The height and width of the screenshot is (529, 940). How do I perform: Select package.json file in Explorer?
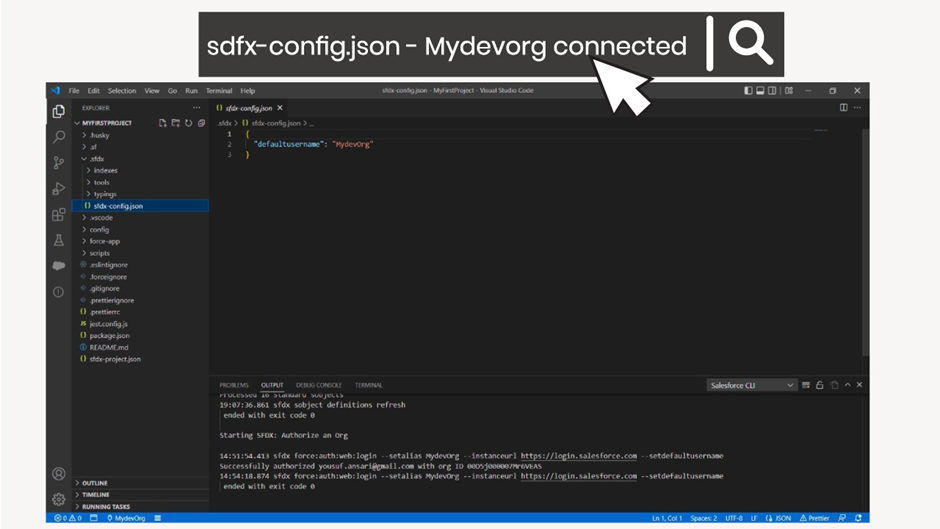[140, 336]
